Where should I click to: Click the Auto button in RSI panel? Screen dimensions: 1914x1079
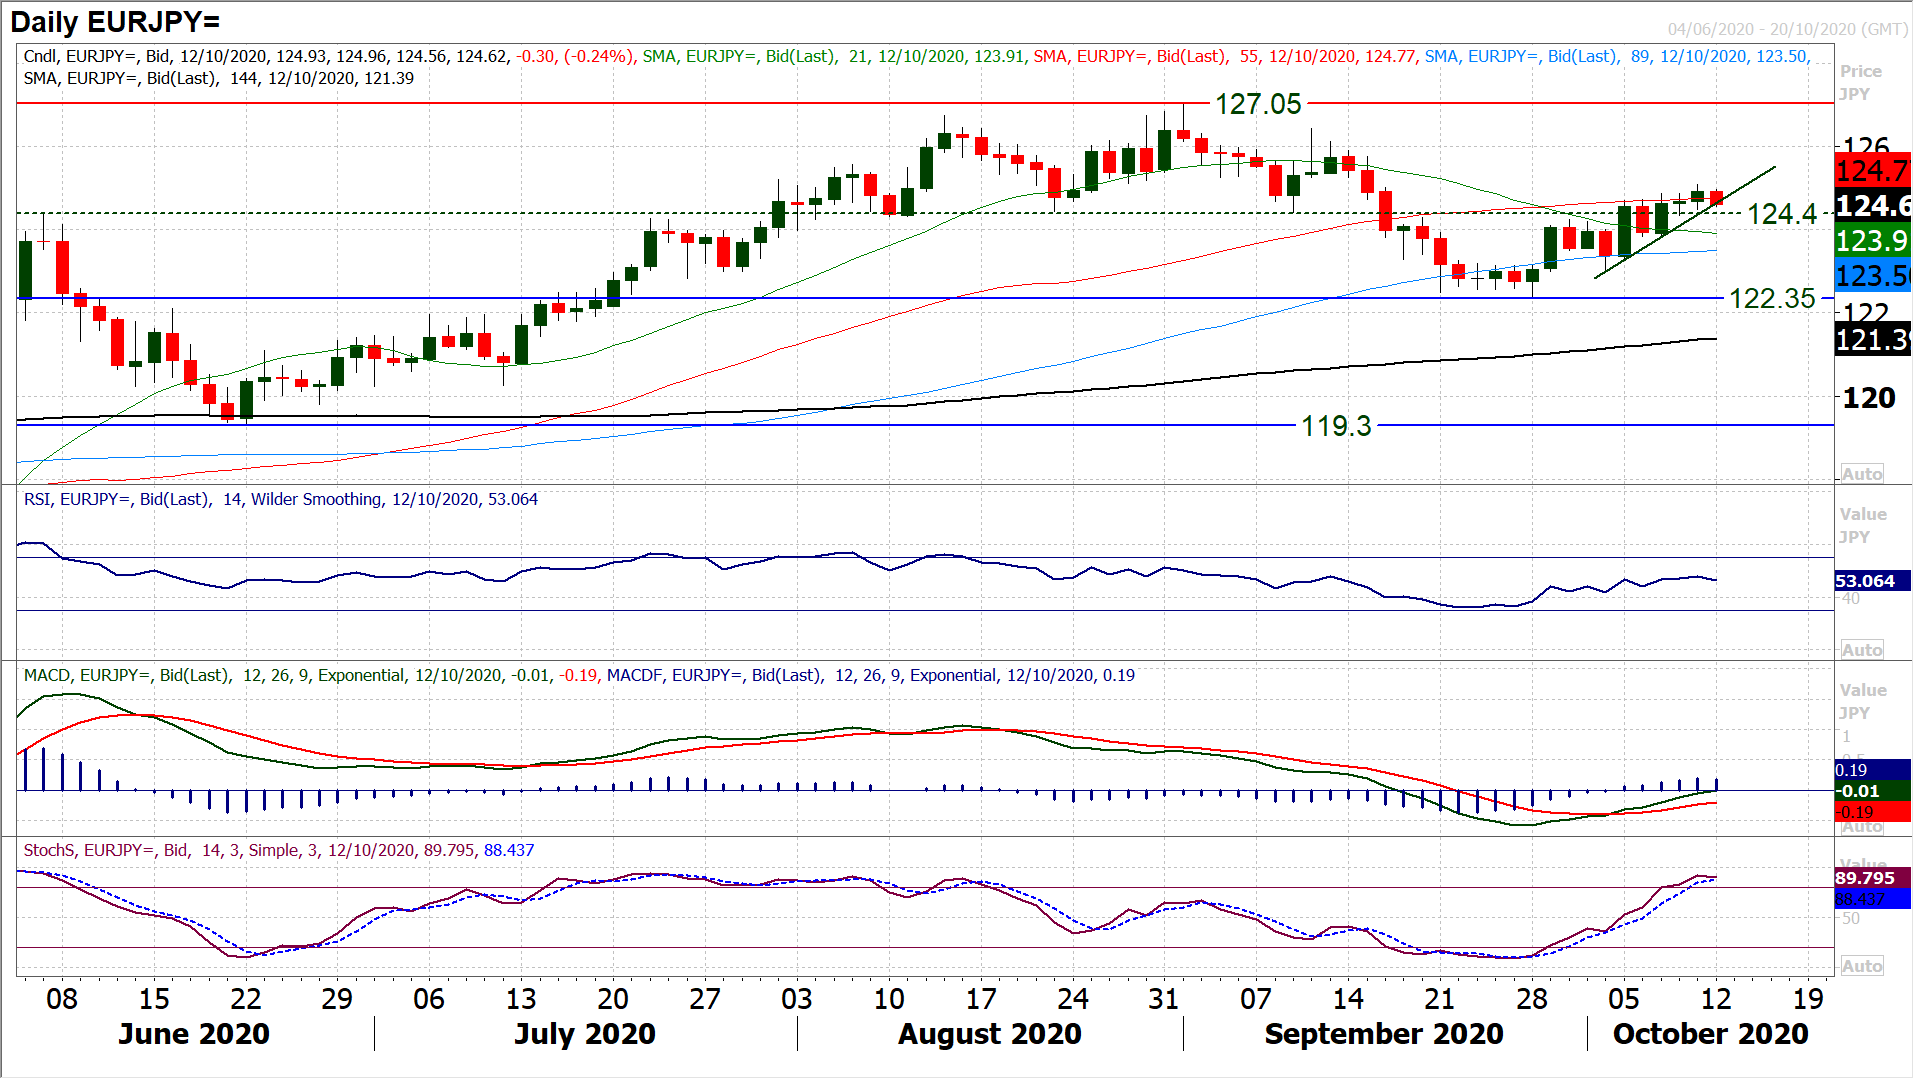click(x=1862, y=650)
